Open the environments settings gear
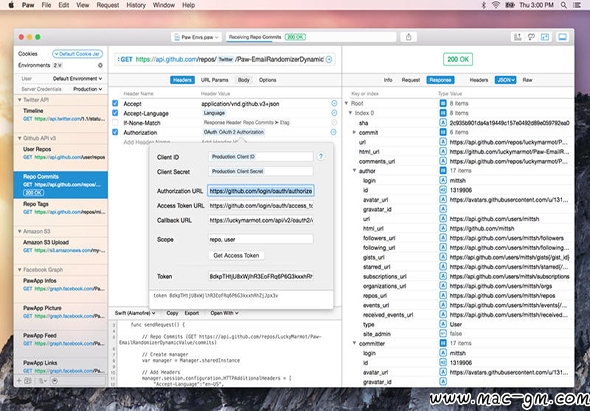The height and width of the screenshot is (411, 590). point(100,65)
